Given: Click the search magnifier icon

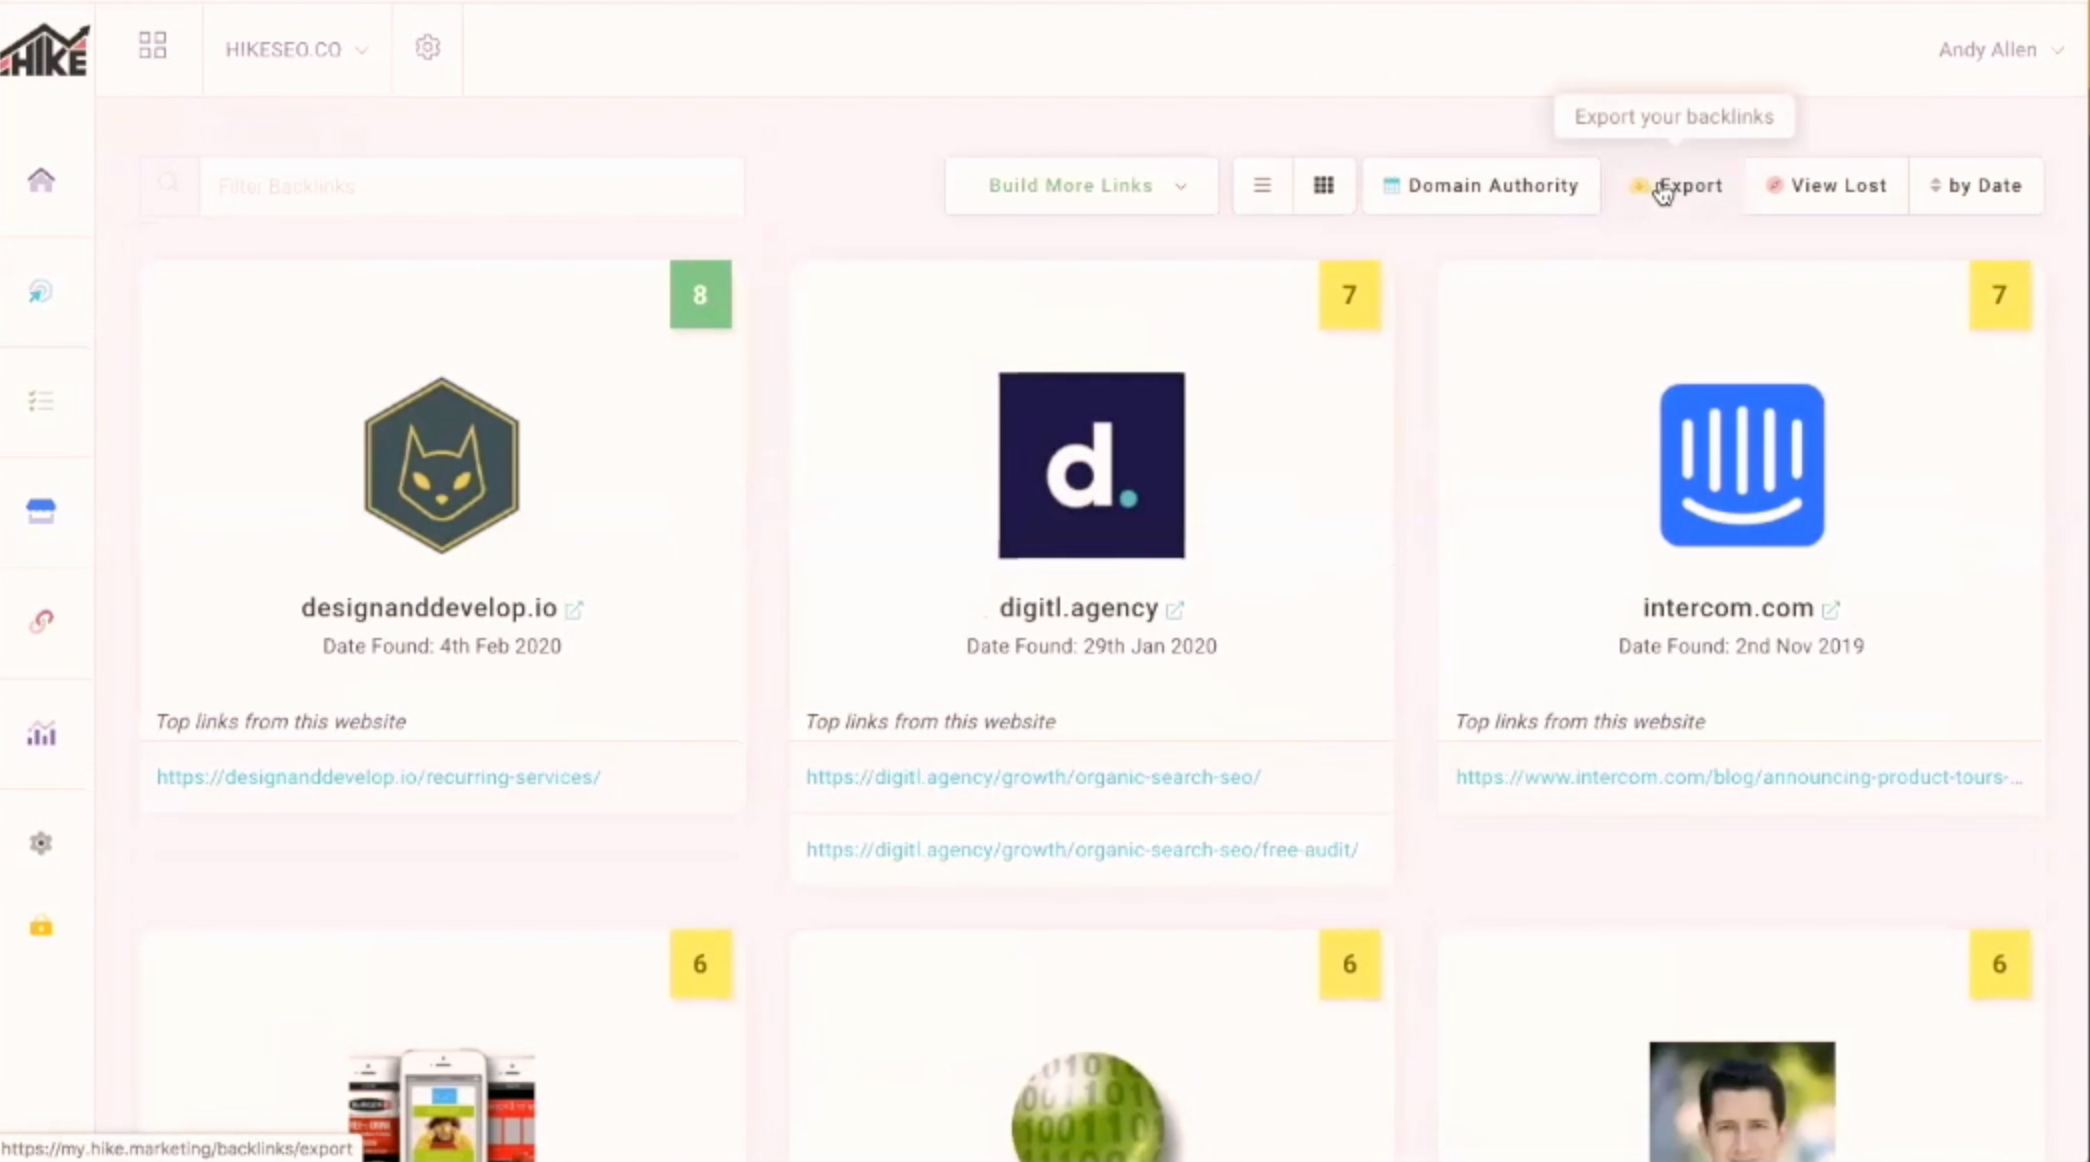Looking at the screenshot, I should (x=168, y=184).
